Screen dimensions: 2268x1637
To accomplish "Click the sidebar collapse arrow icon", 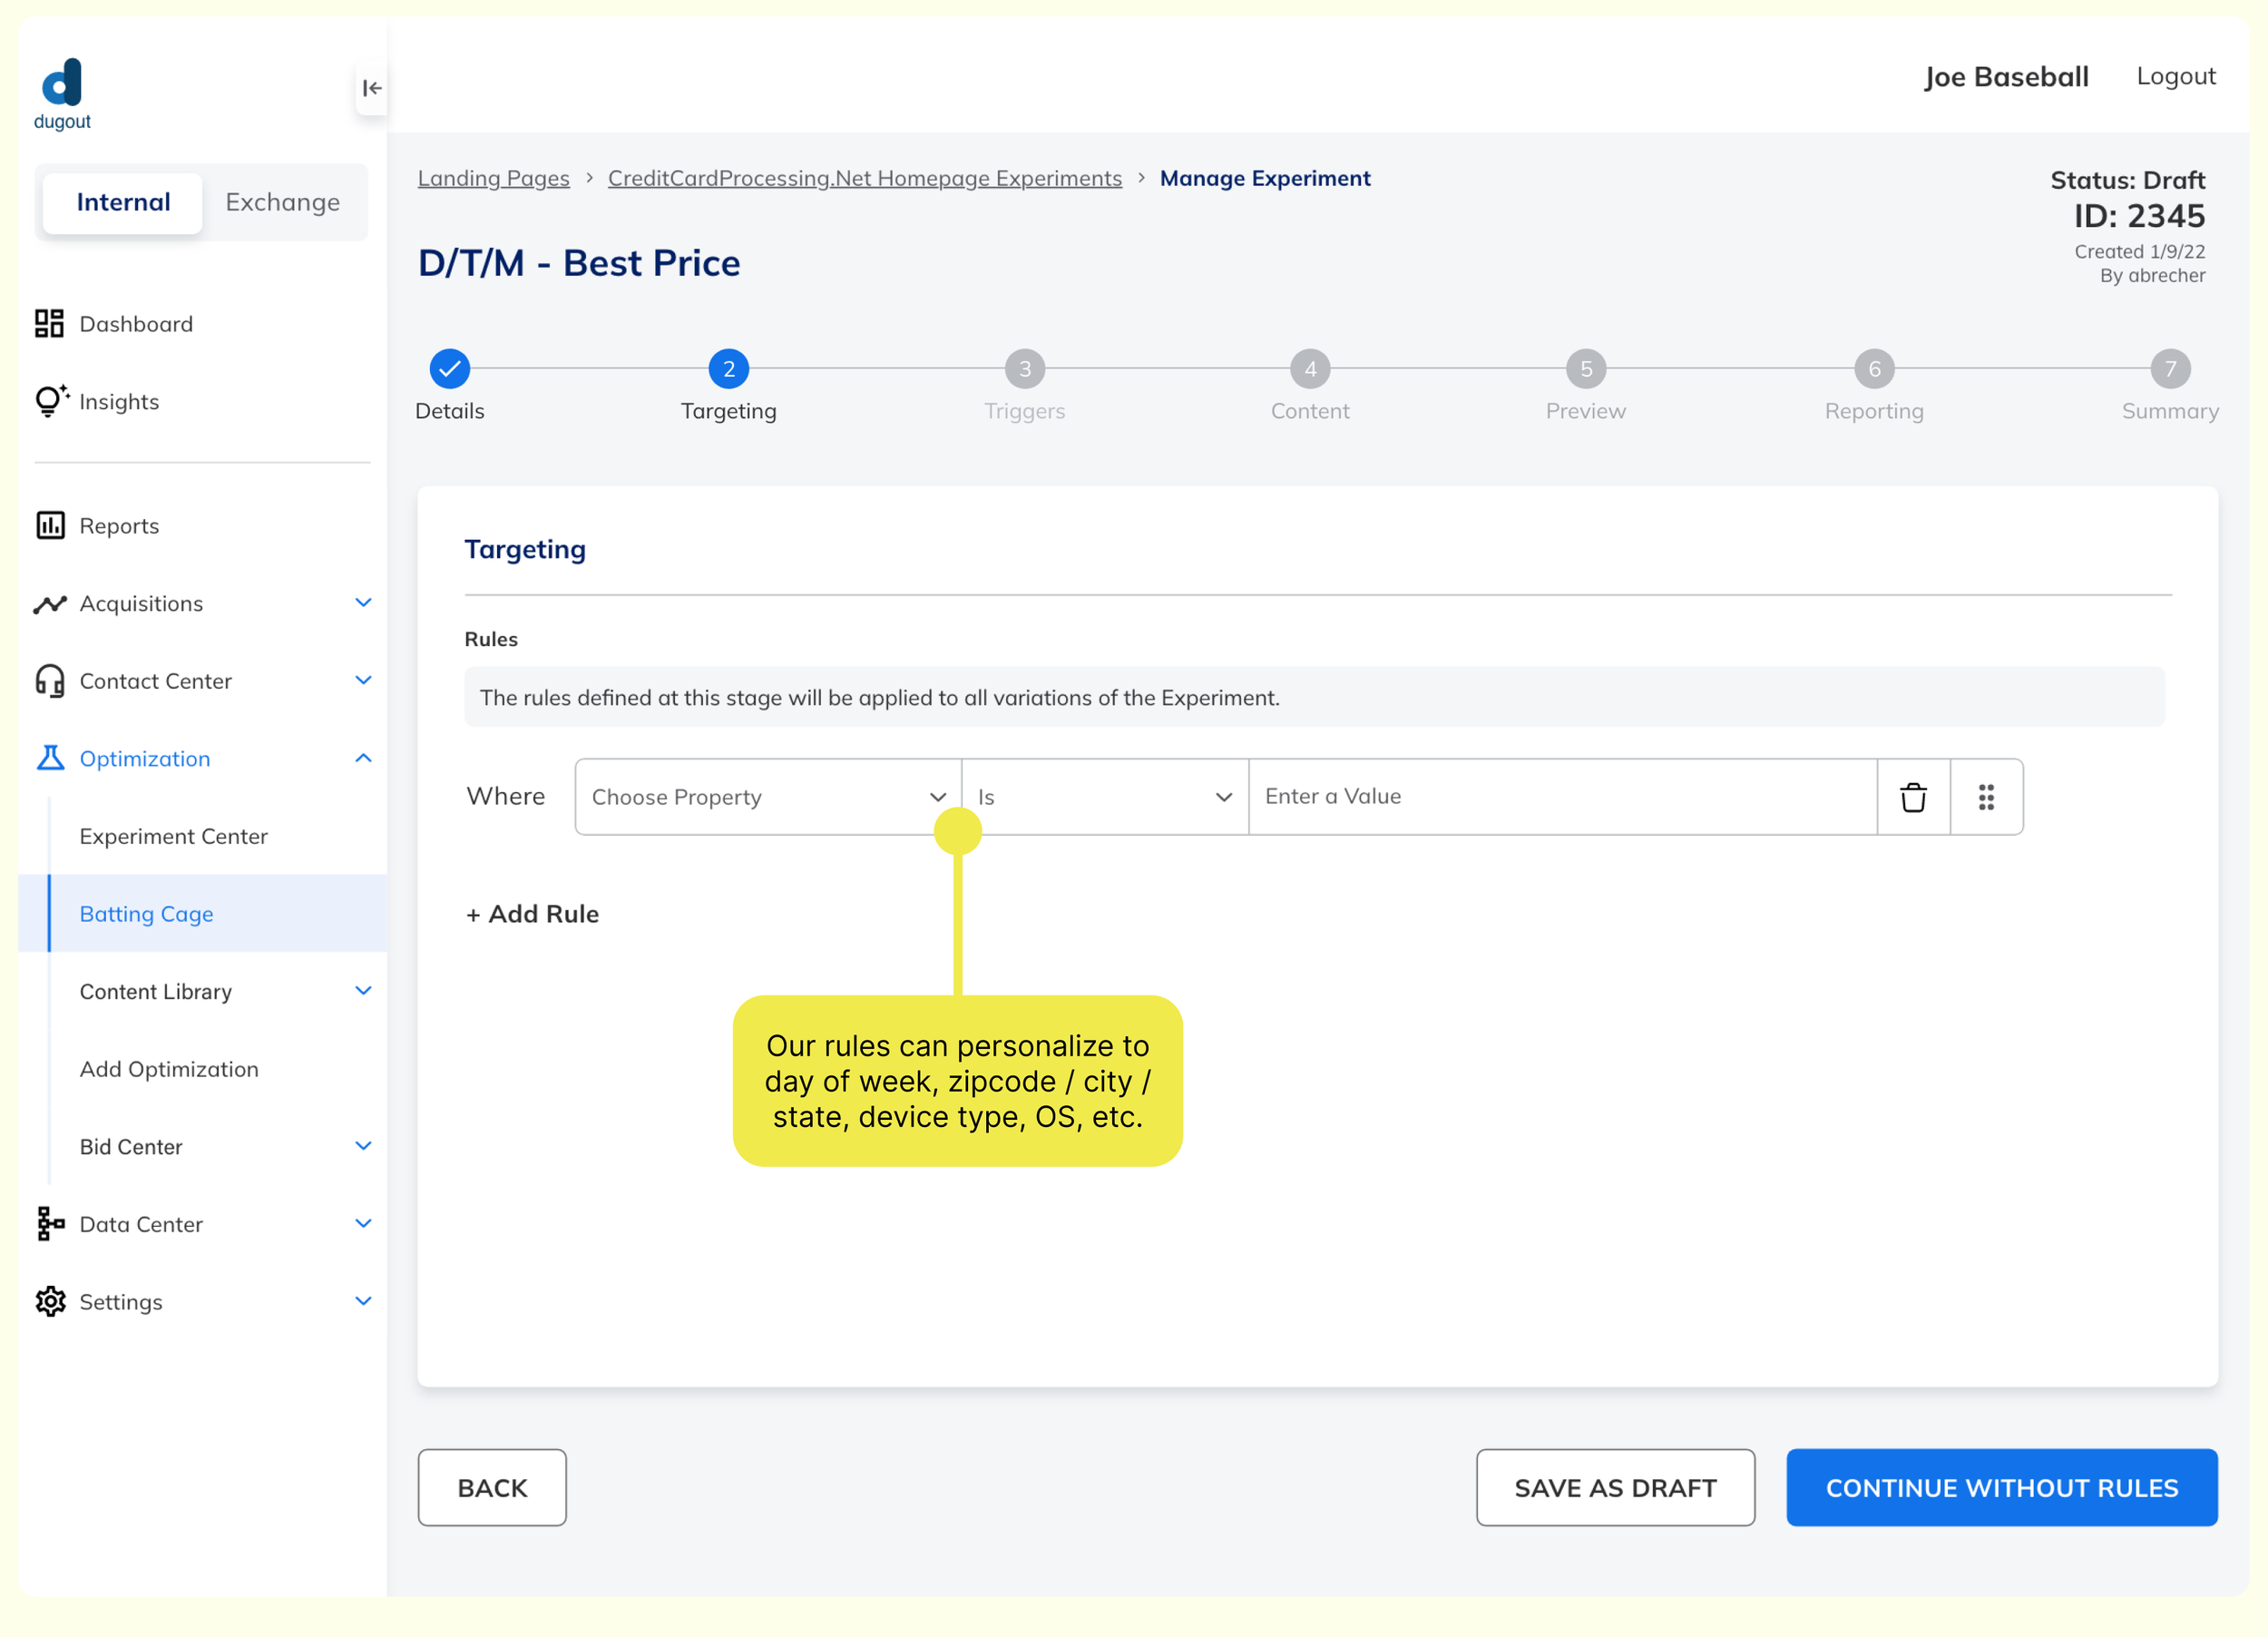I will [x=371, y=88].
